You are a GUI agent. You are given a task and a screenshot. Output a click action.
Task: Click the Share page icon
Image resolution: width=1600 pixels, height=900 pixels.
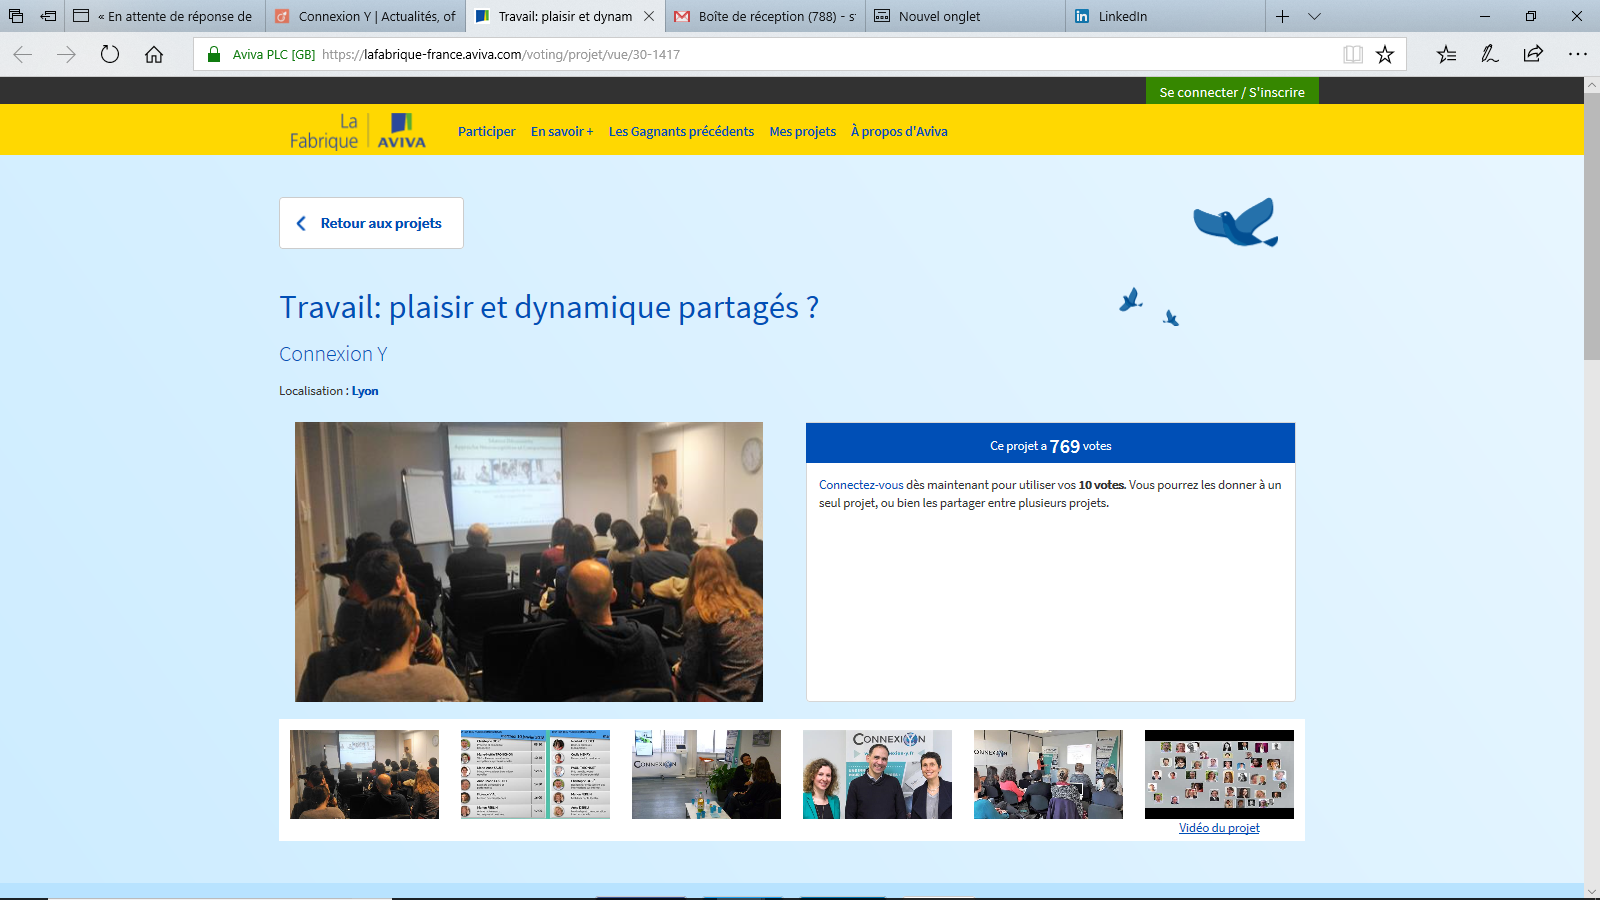point(1533,54)
